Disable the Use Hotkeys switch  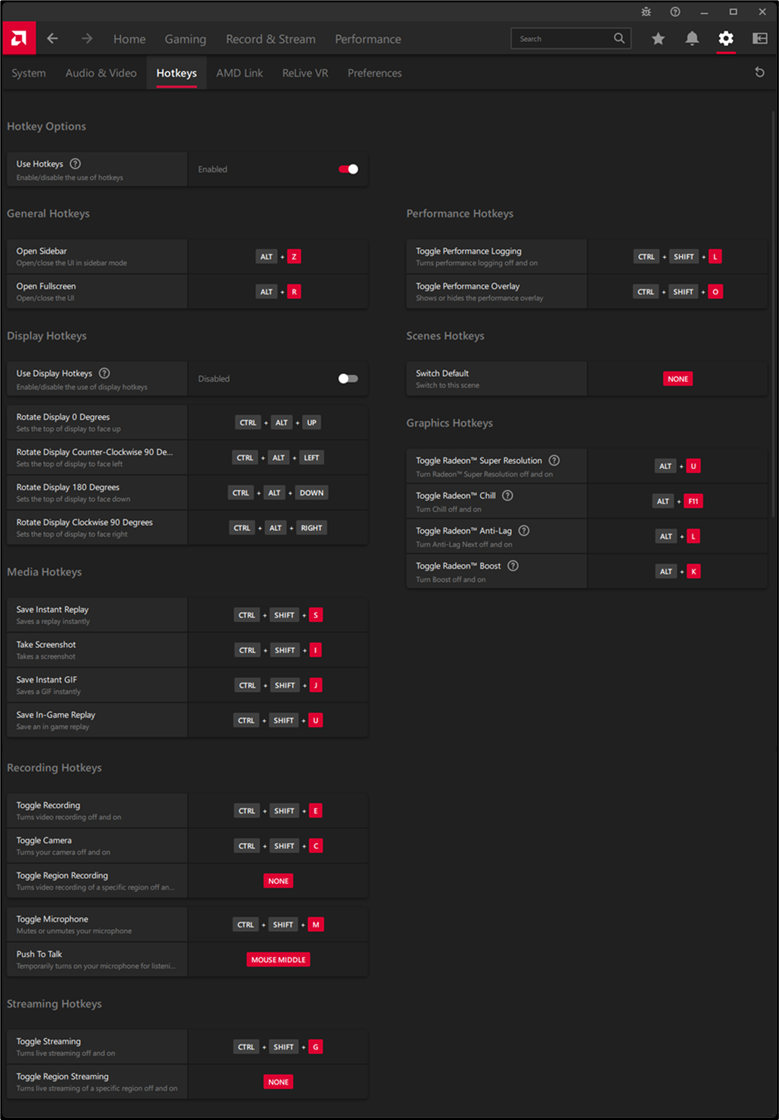coord(348,169)
